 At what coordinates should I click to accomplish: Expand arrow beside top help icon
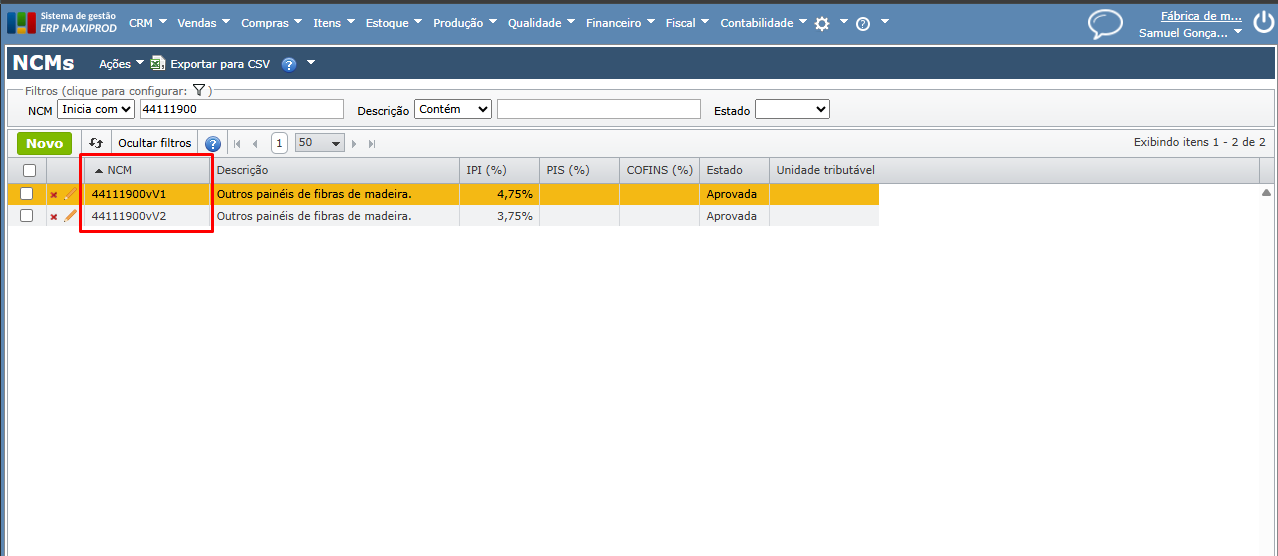tap(884, 22)
